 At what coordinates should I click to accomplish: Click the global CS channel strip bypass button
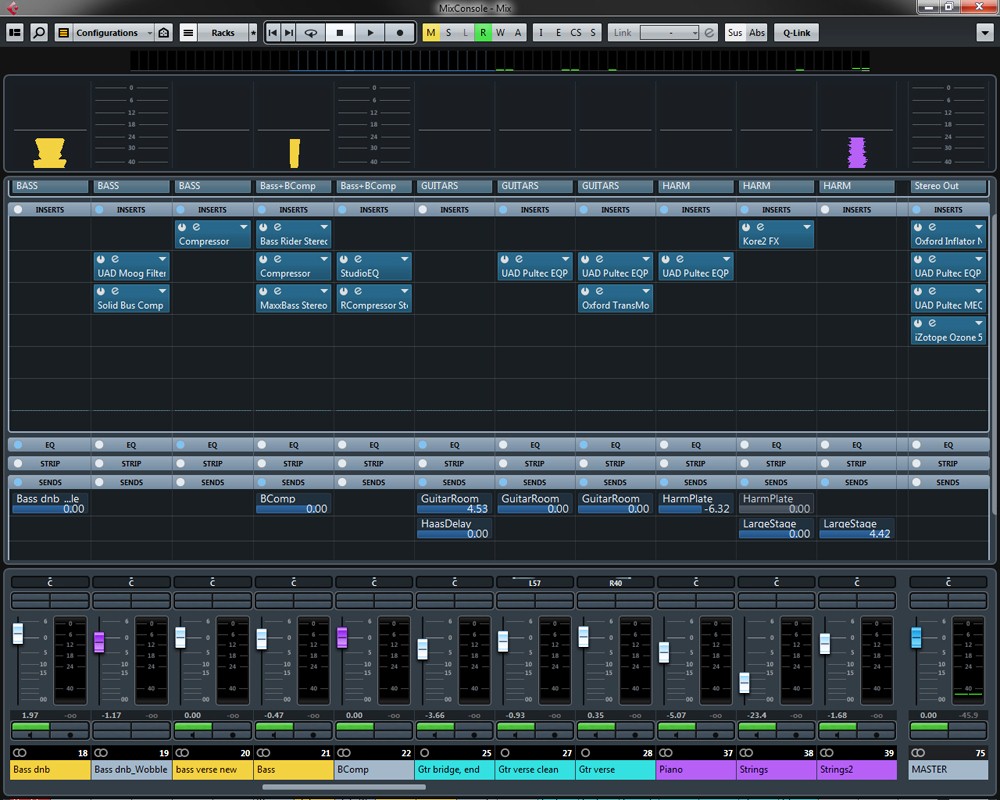[576, 33]
